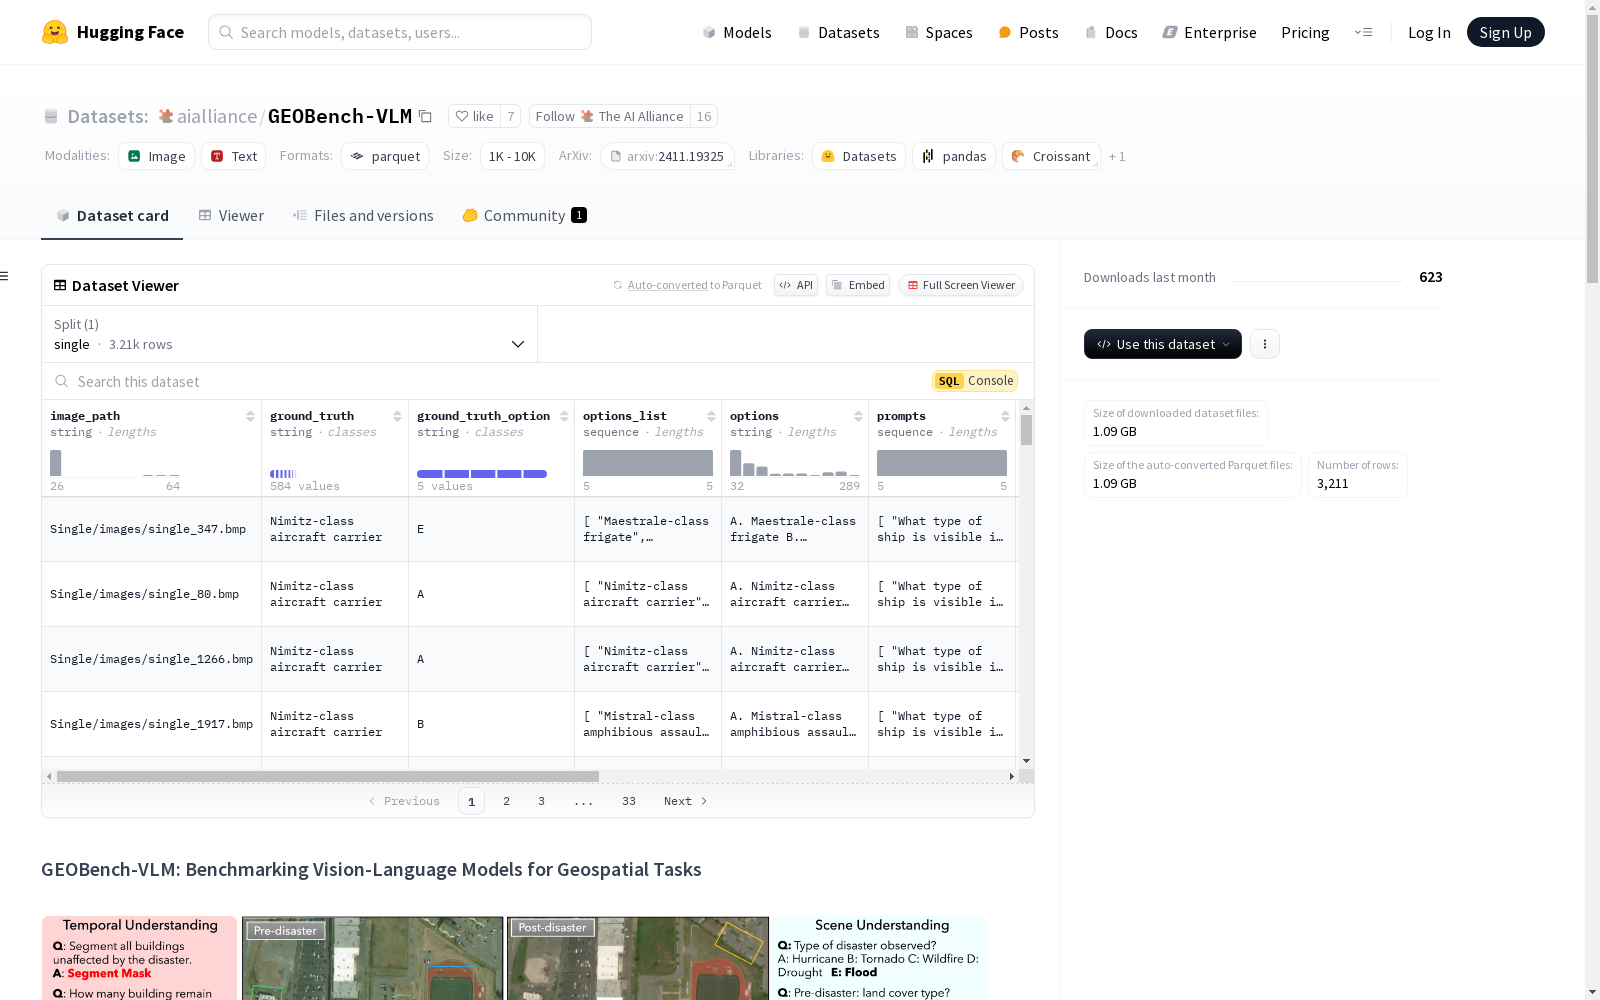The height and width of the screenshot is (1000, 1600).
Task: Open Enterprise in the navigation
Action: 1210,32
